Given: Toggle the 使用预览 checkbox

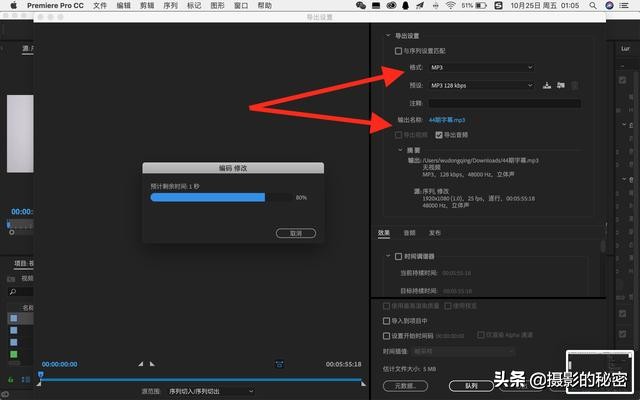Looking at the screenshot, I should [x=448, y=306].
